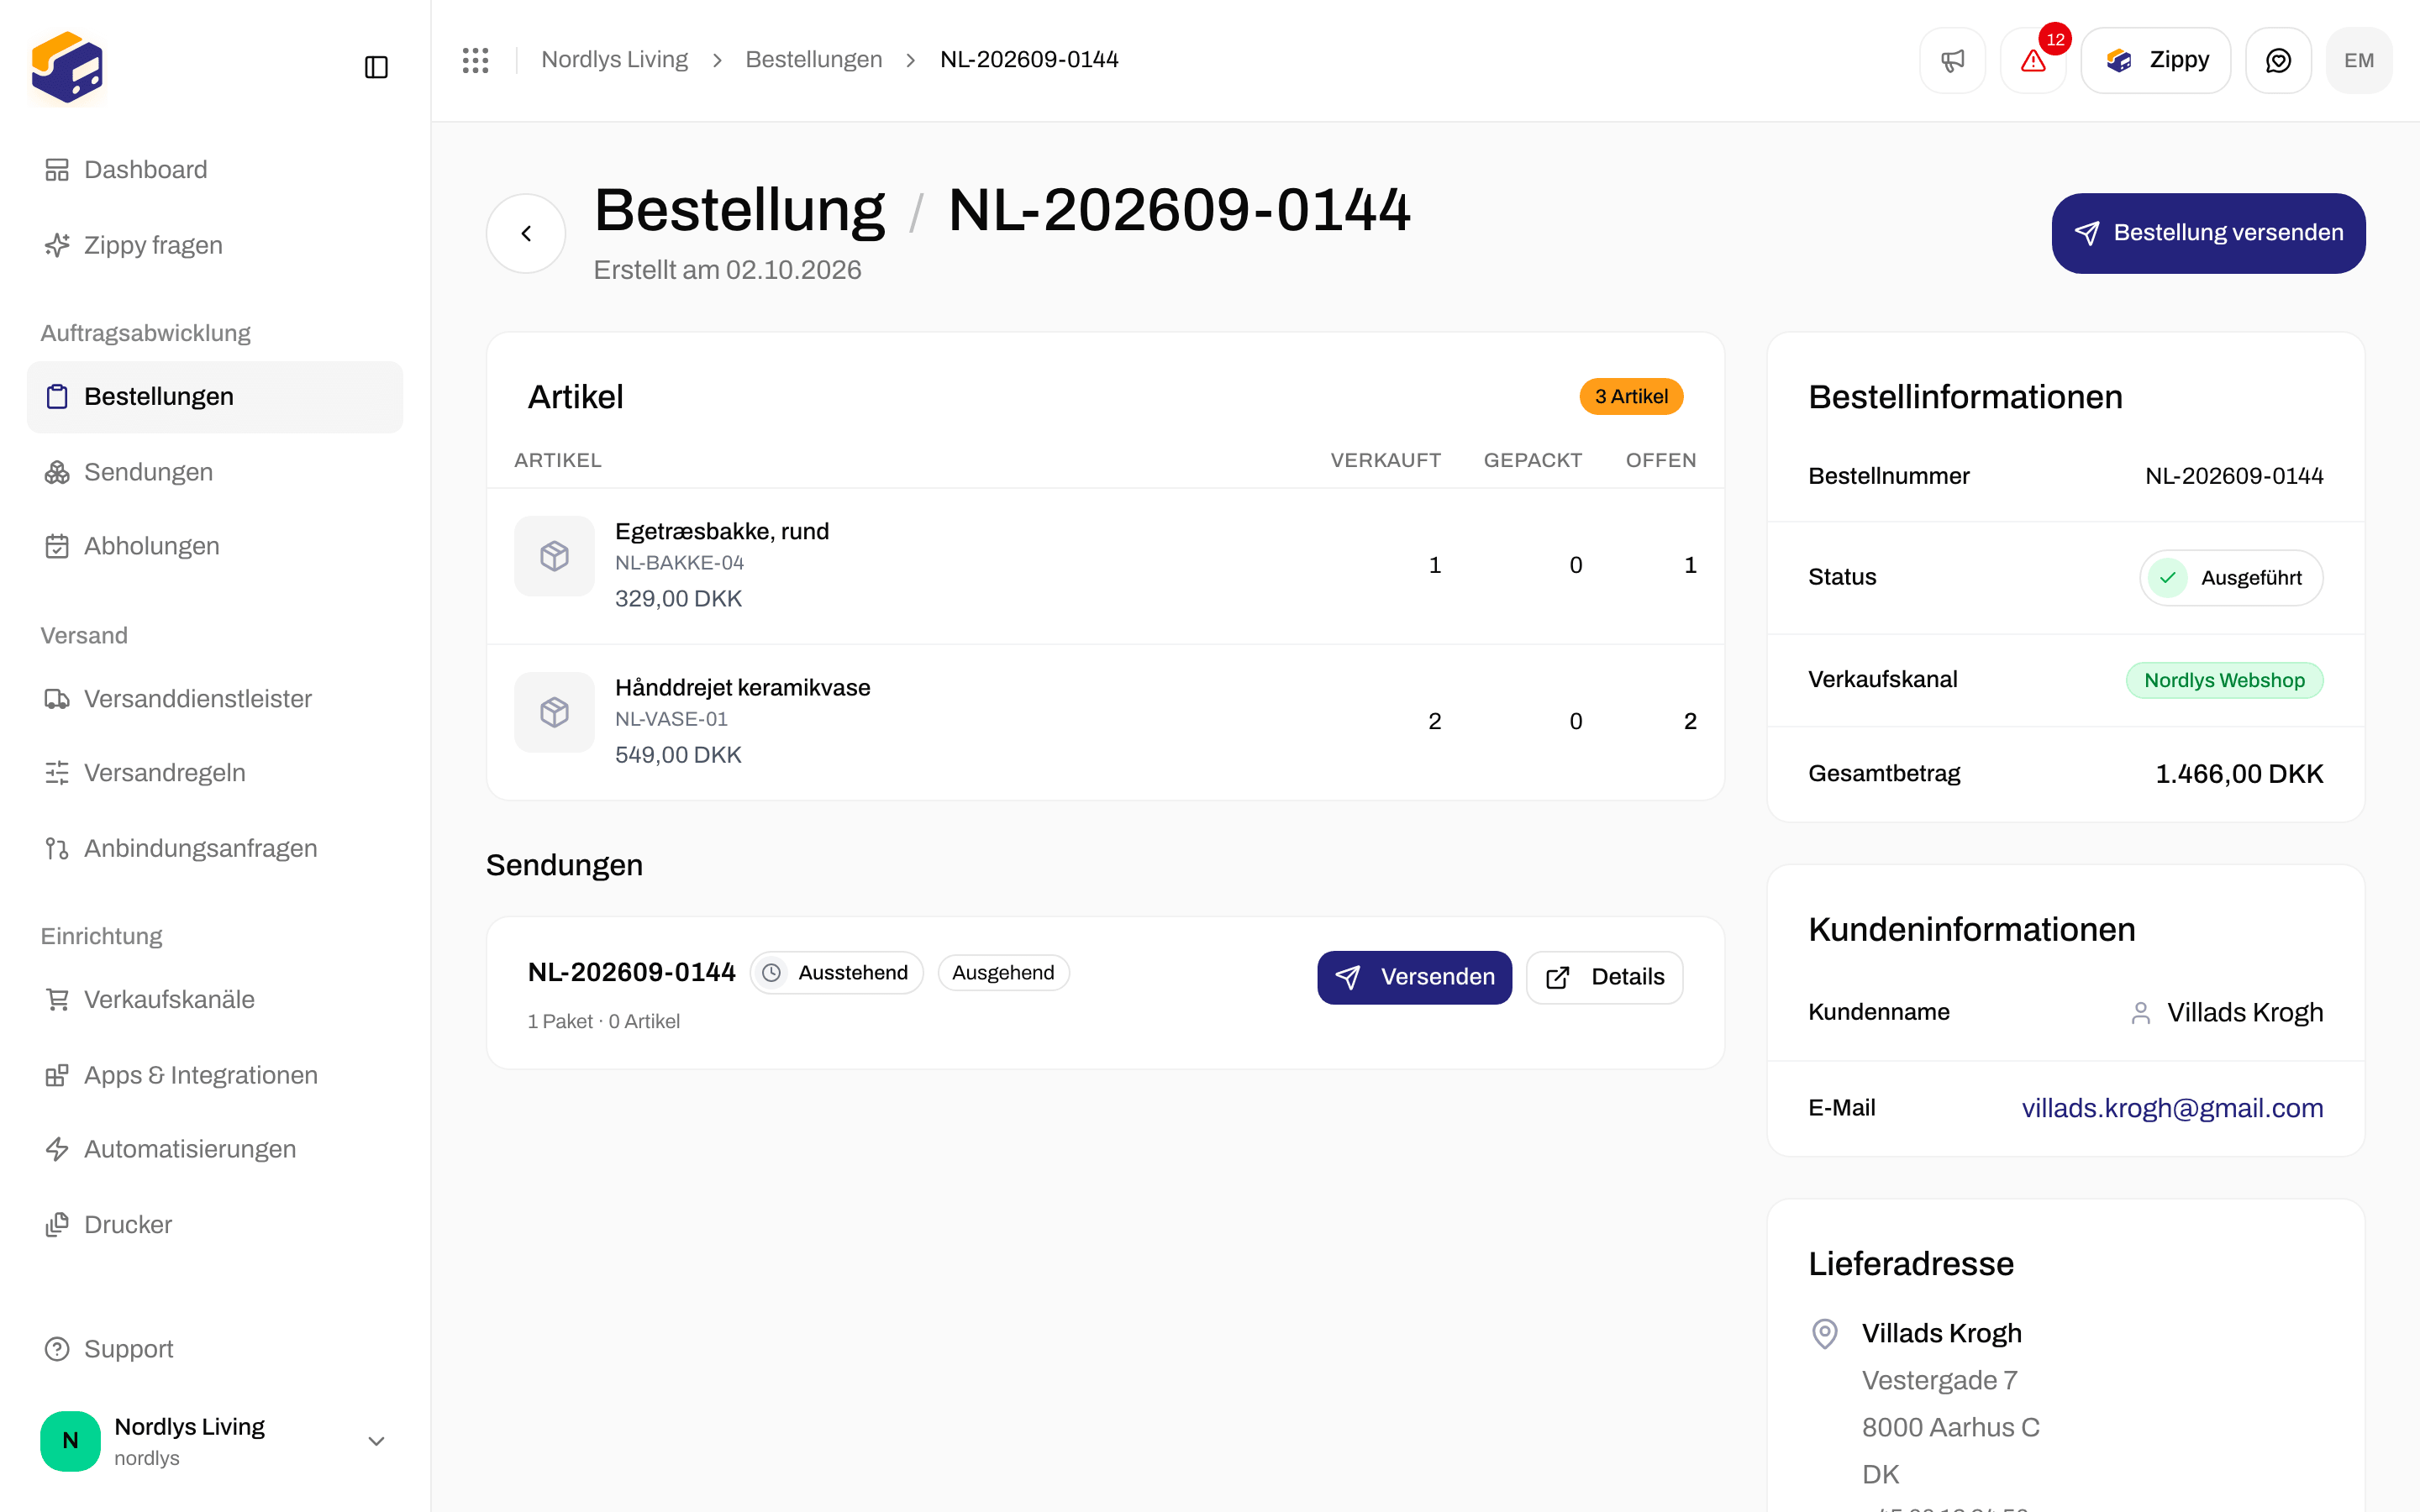Open Zippy fragen

tap(215, 245)
